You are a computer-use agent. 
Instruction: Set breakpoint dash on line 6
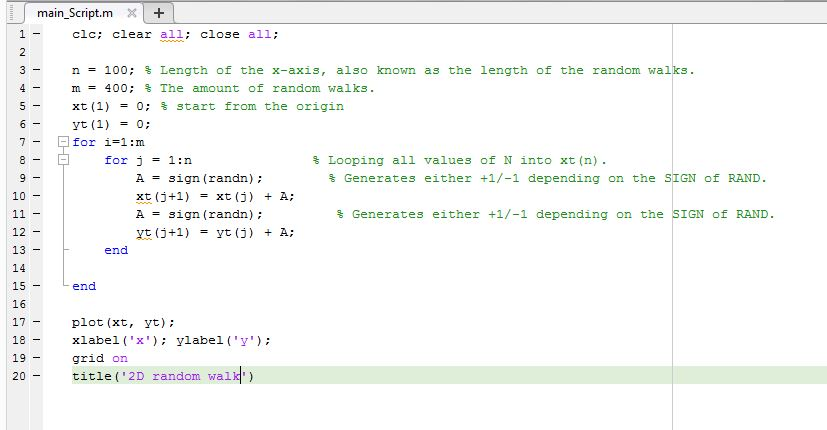36,124
